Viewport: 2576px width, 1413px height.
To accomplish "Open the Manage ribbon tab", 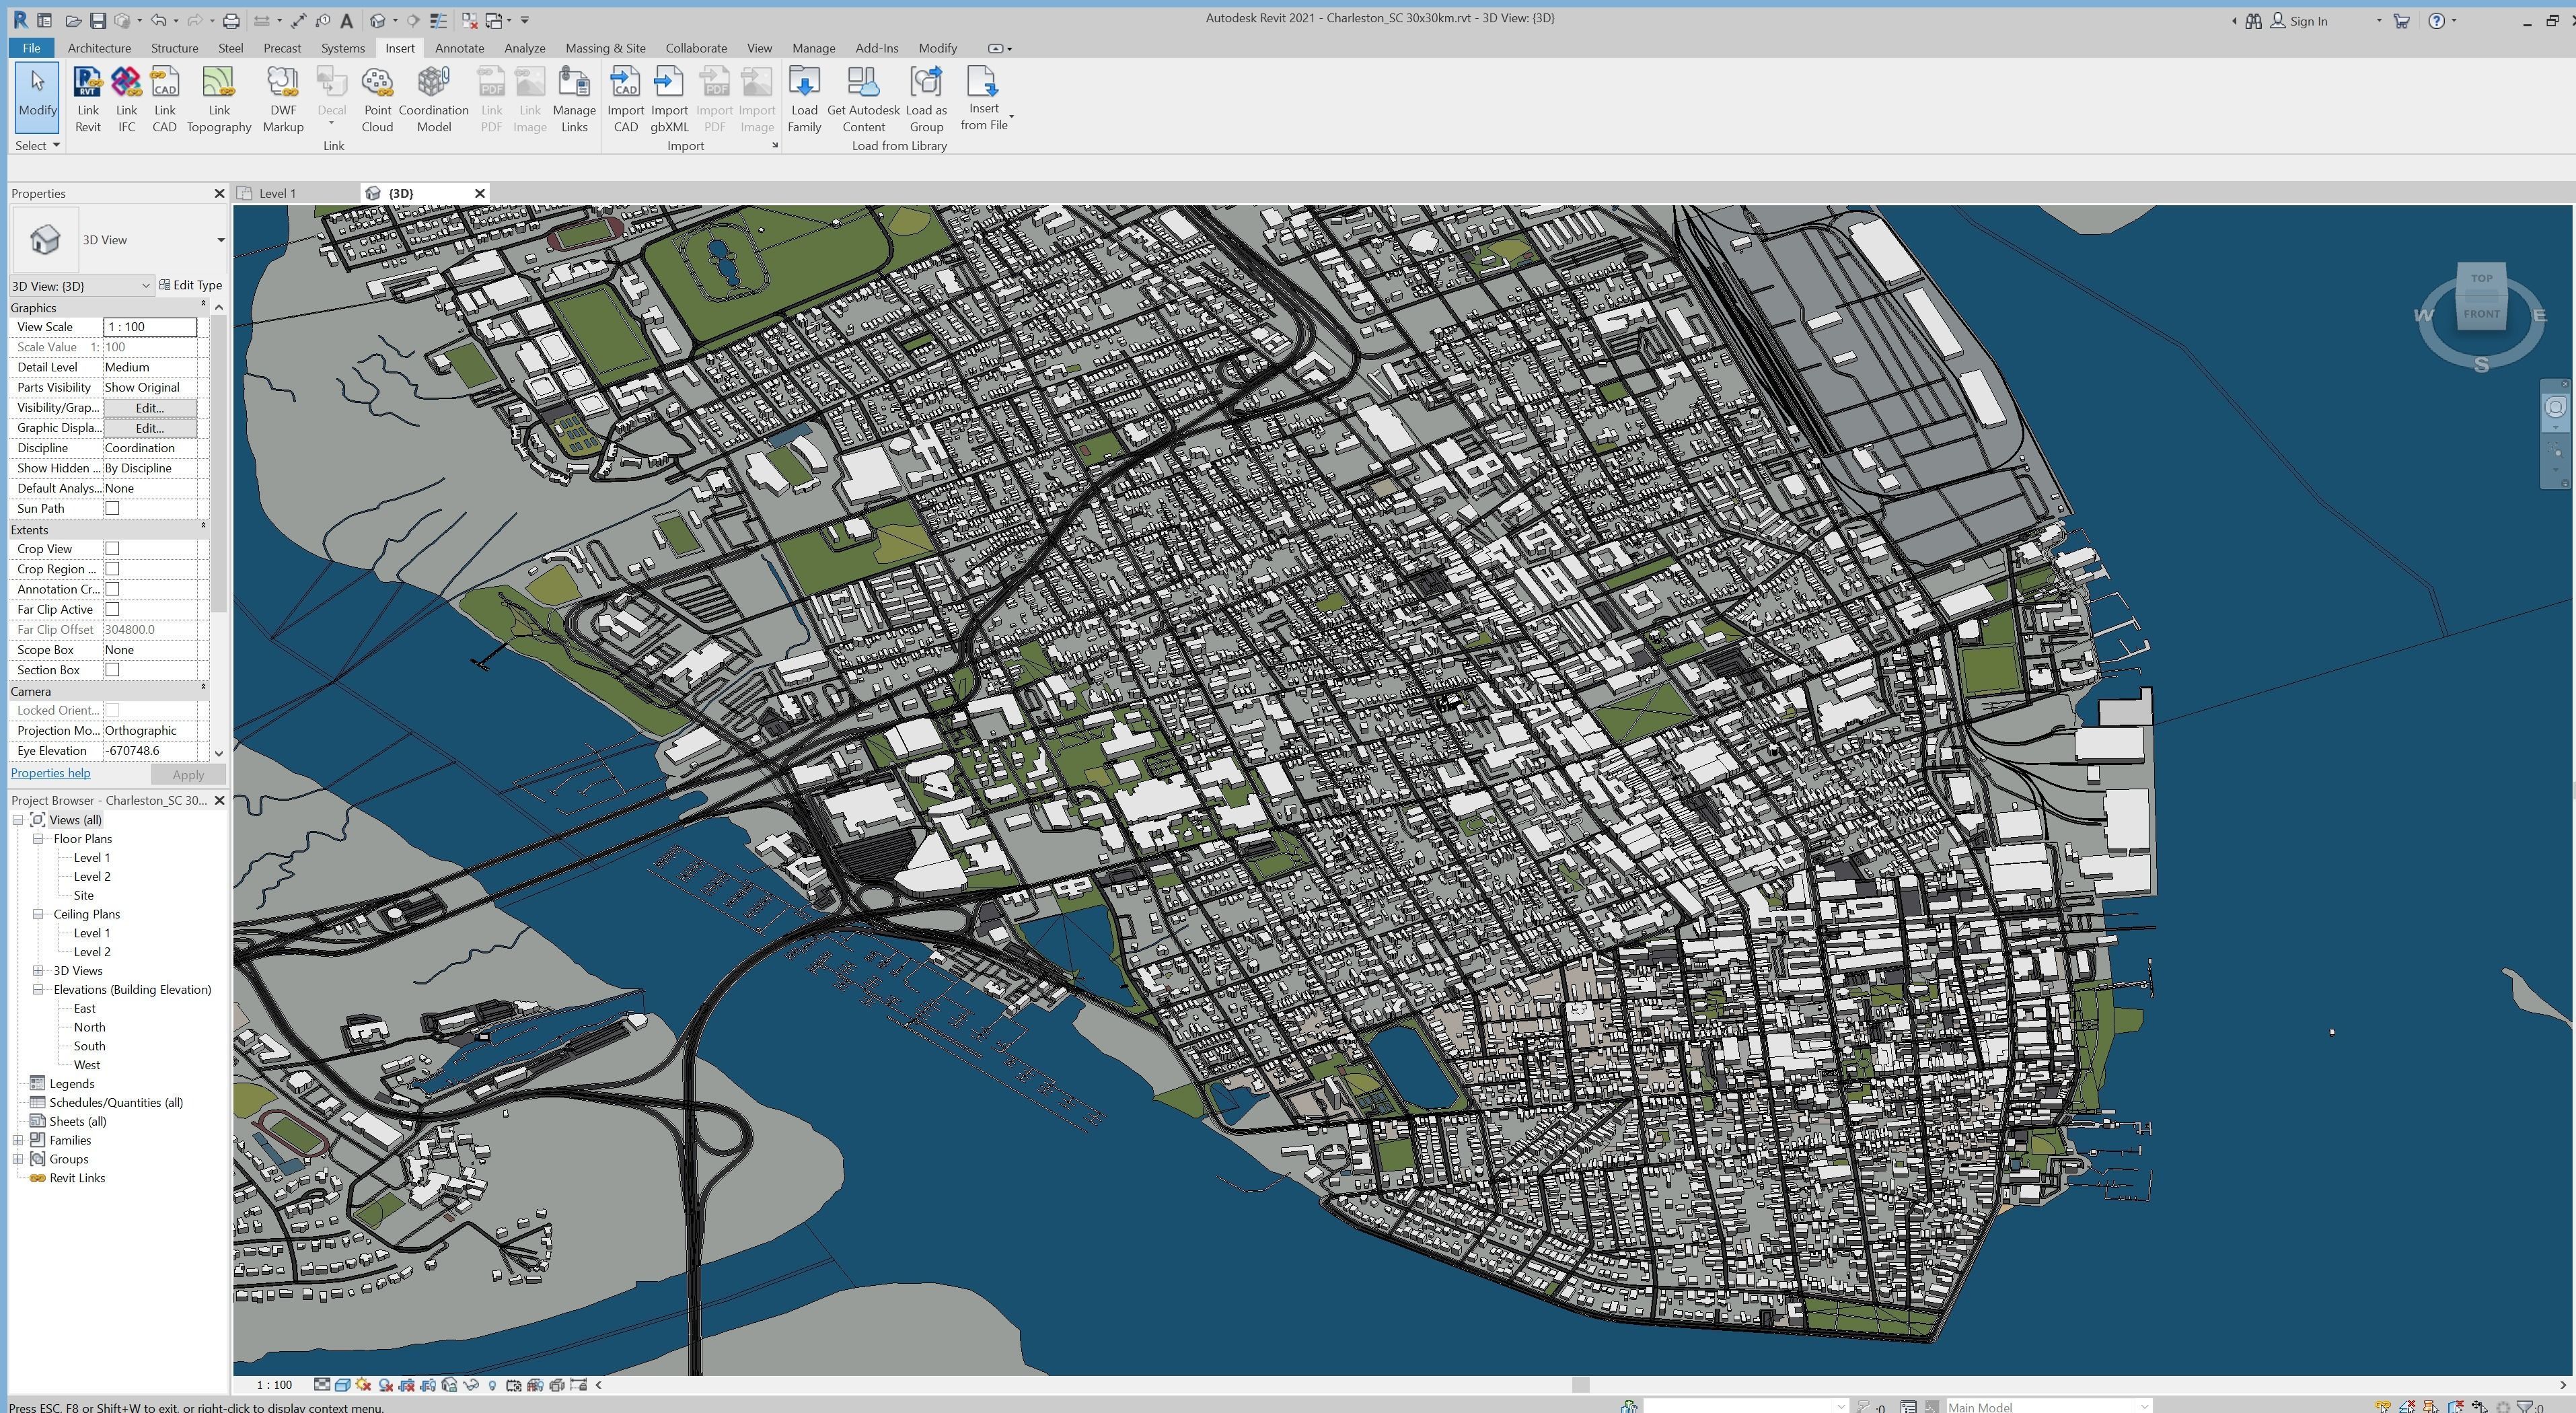I will coord(813,48).
